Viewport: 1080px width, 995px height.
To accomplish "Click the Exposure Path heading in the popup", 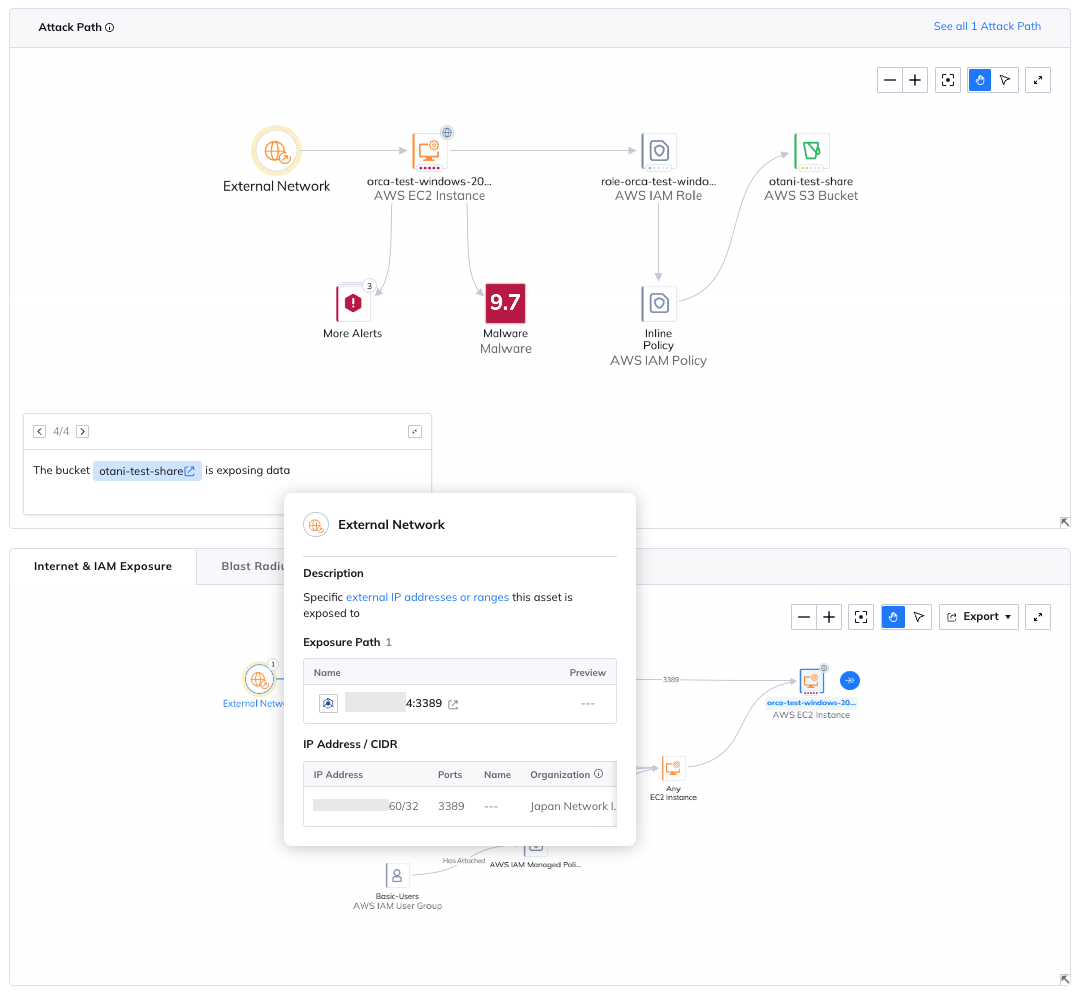I will coord(342,642).
